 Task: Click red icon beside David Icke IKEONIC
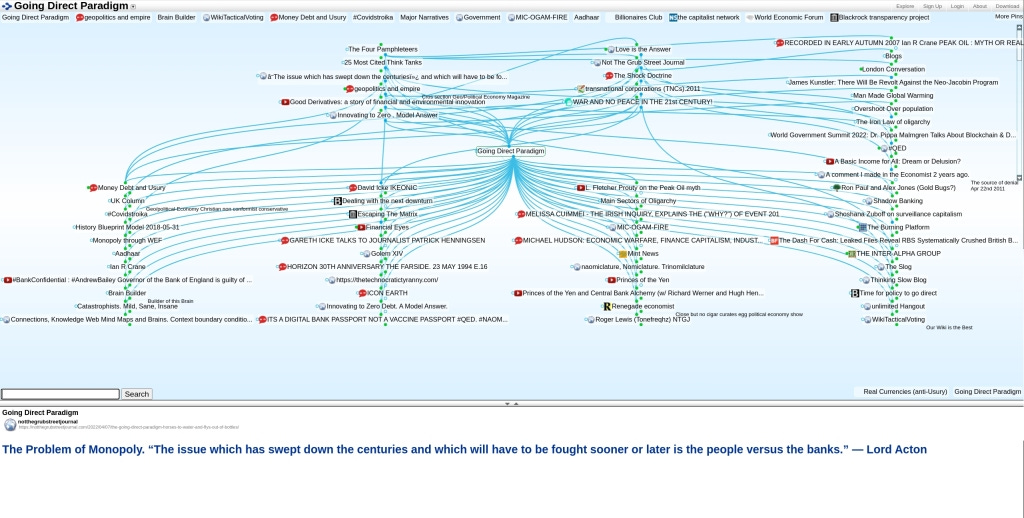353,188
